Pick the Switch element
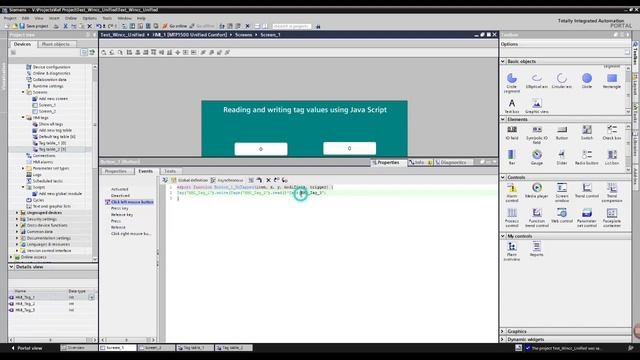Screen dimensions: 640x360 pos(587,133)
